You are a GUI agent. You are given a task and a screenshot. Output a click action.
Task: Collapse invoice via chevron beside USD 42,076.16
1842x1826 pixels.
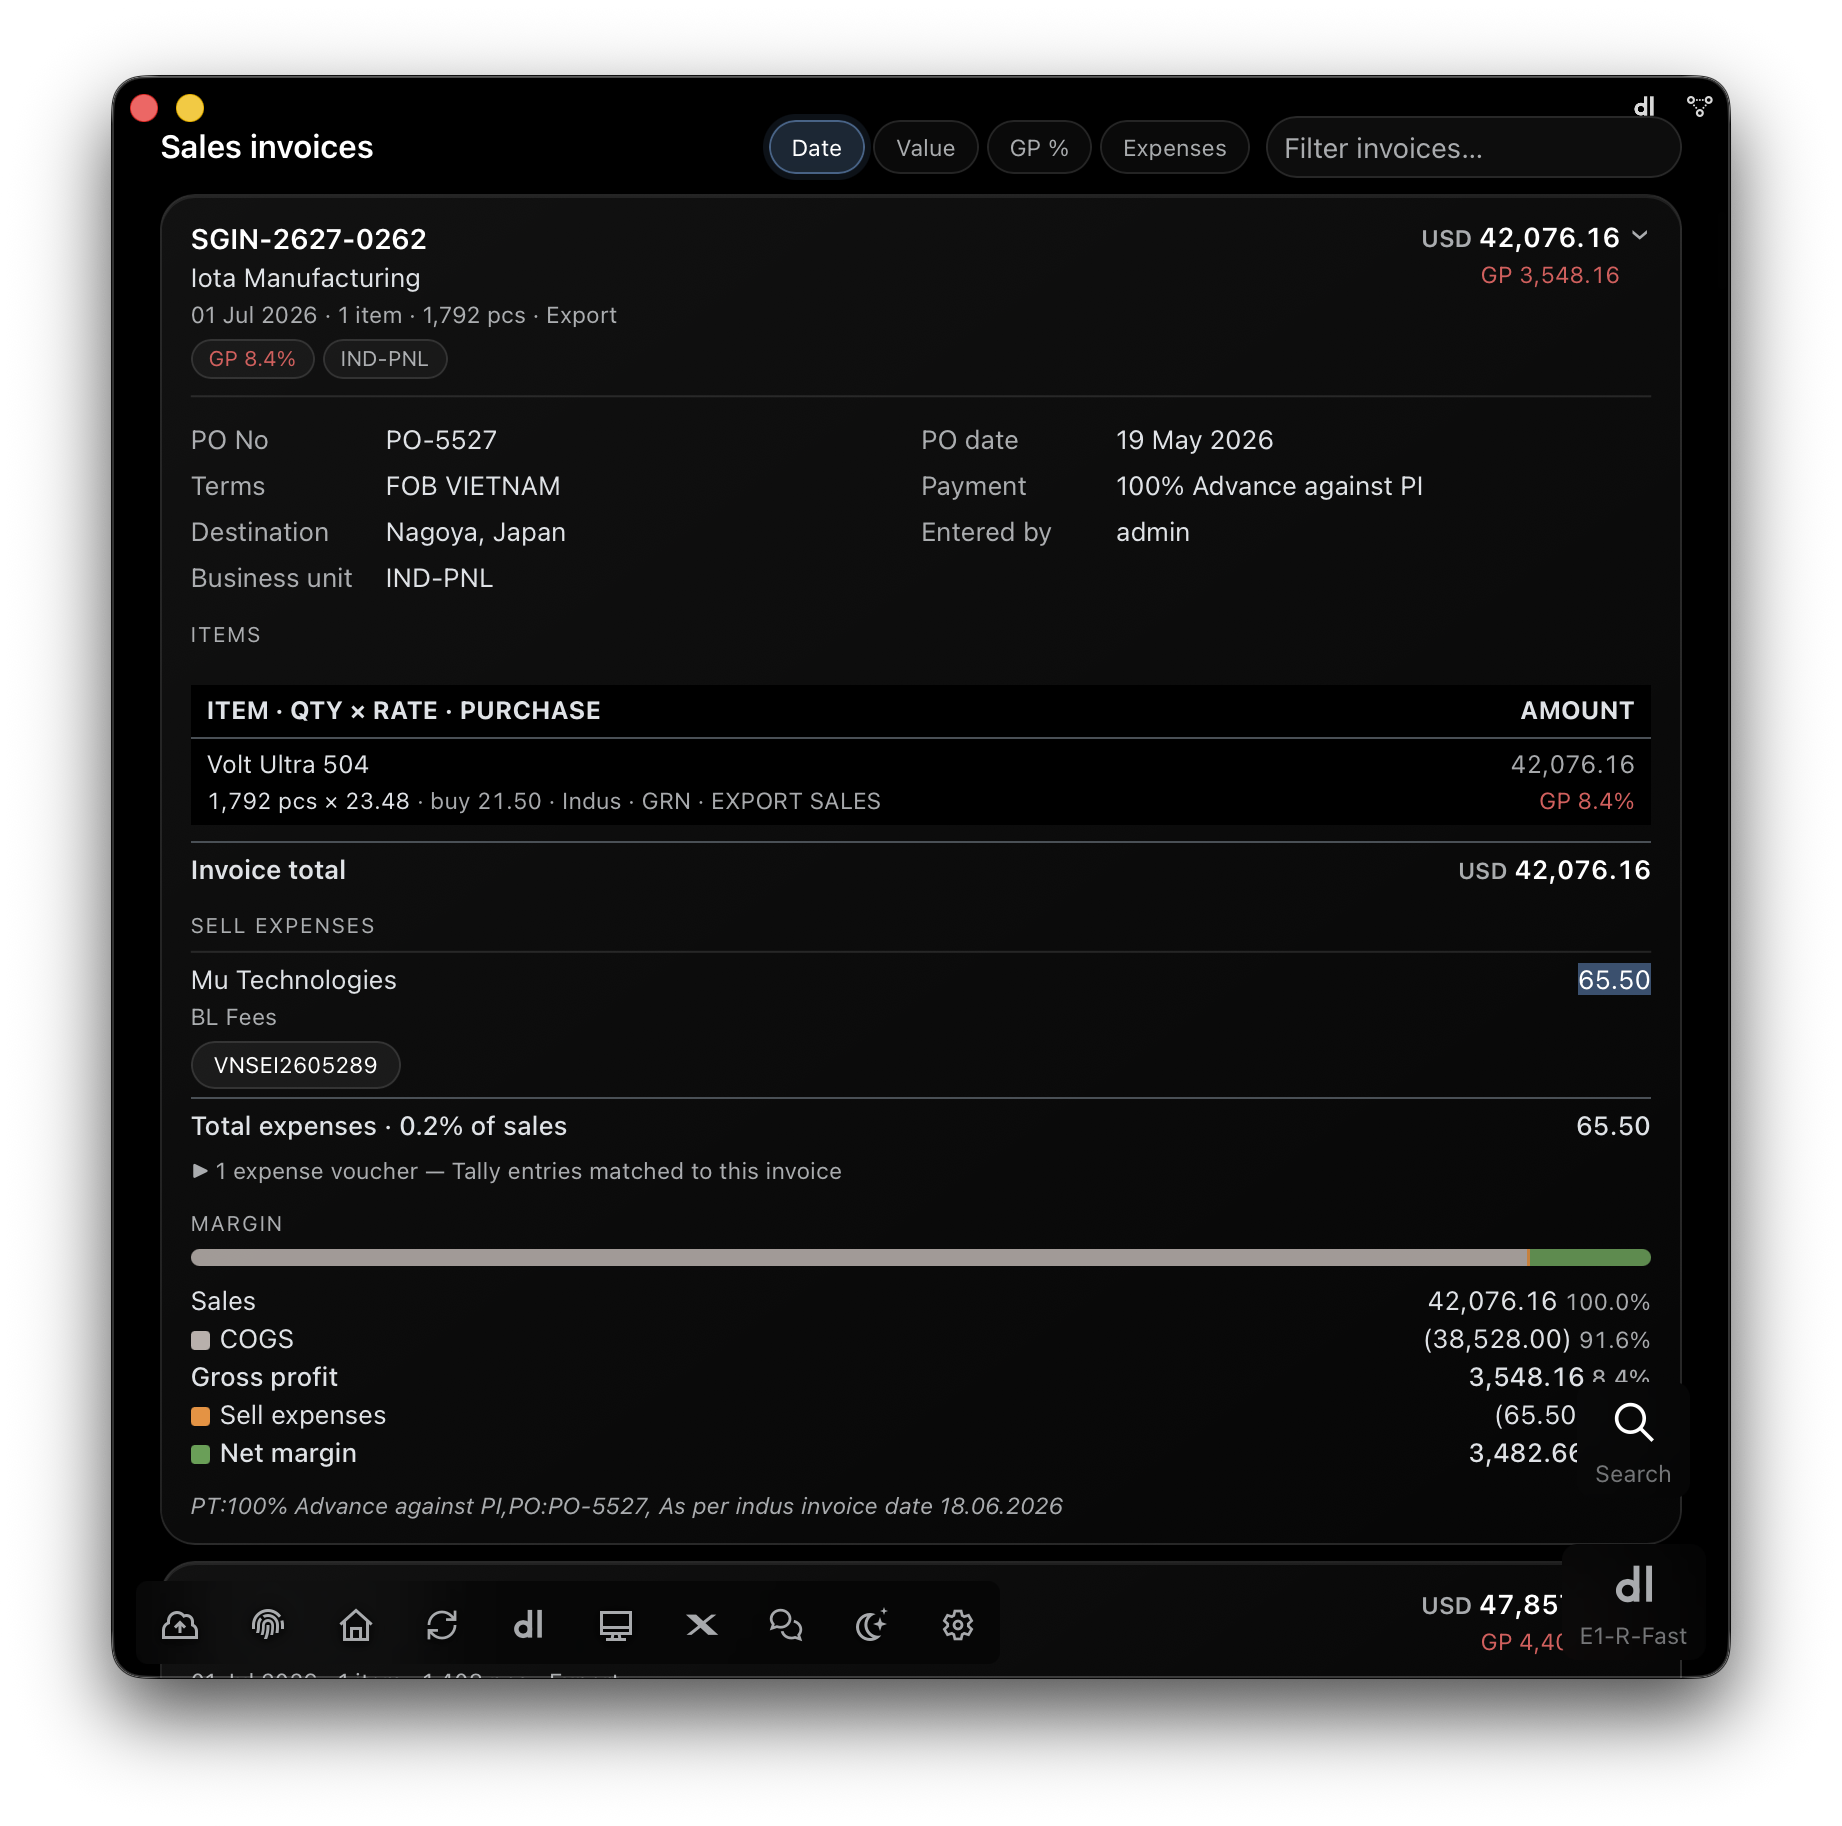point(1640,236)
